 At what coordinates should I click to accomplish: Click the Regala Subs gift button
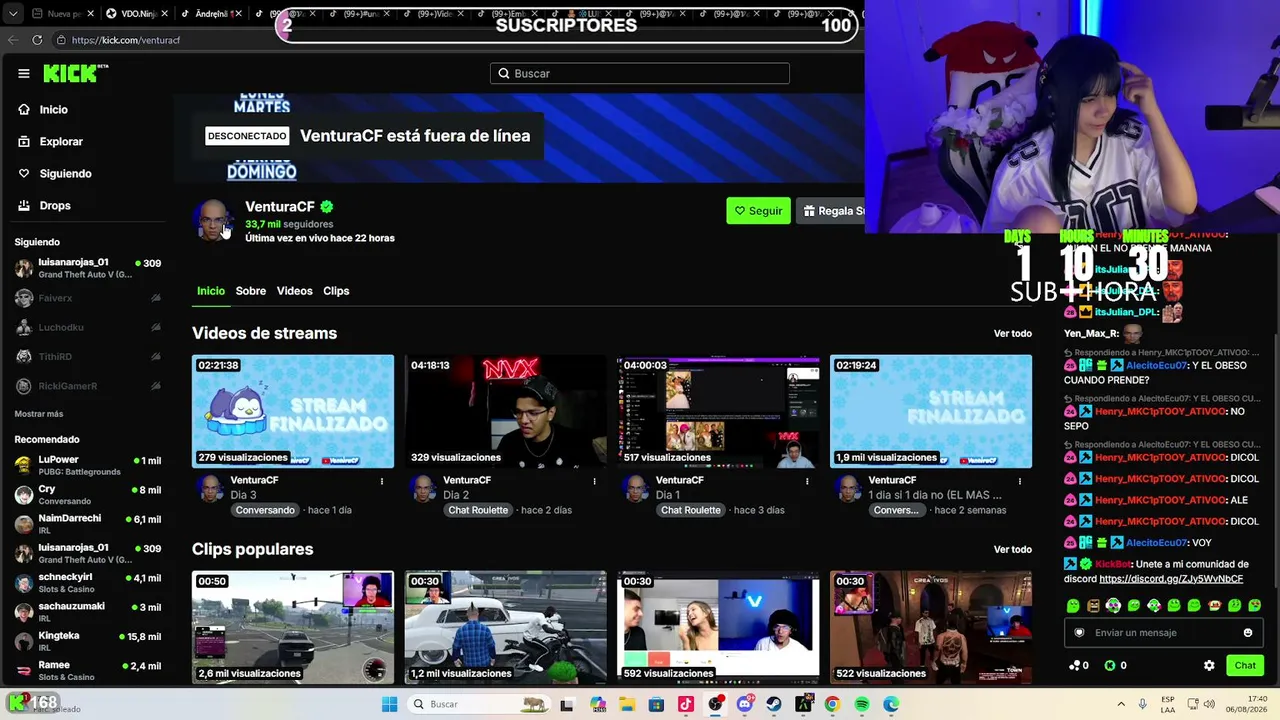(832, 211)
